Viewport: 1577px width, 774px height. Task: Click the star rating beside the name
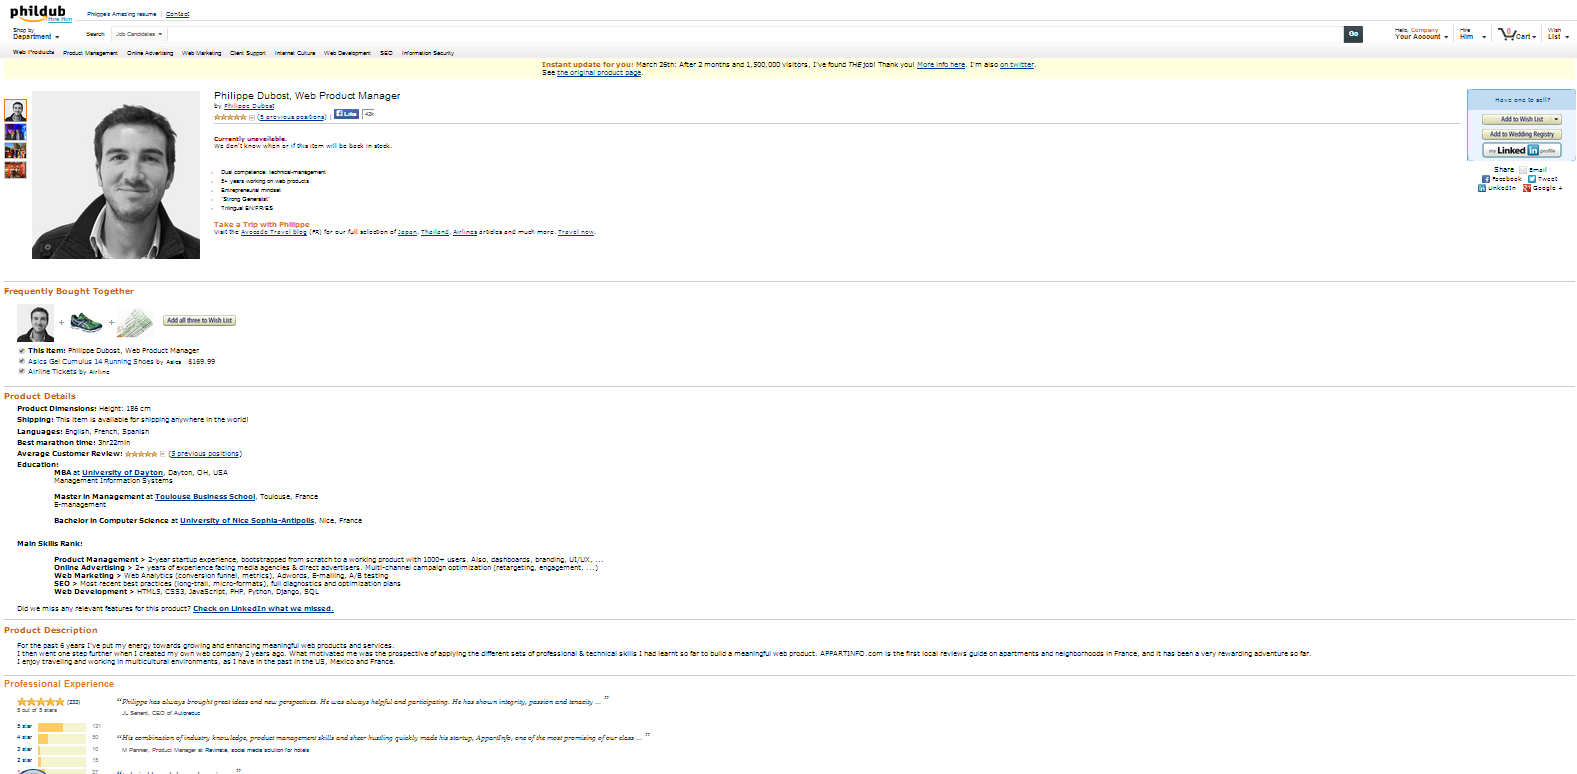click(230, 117)
